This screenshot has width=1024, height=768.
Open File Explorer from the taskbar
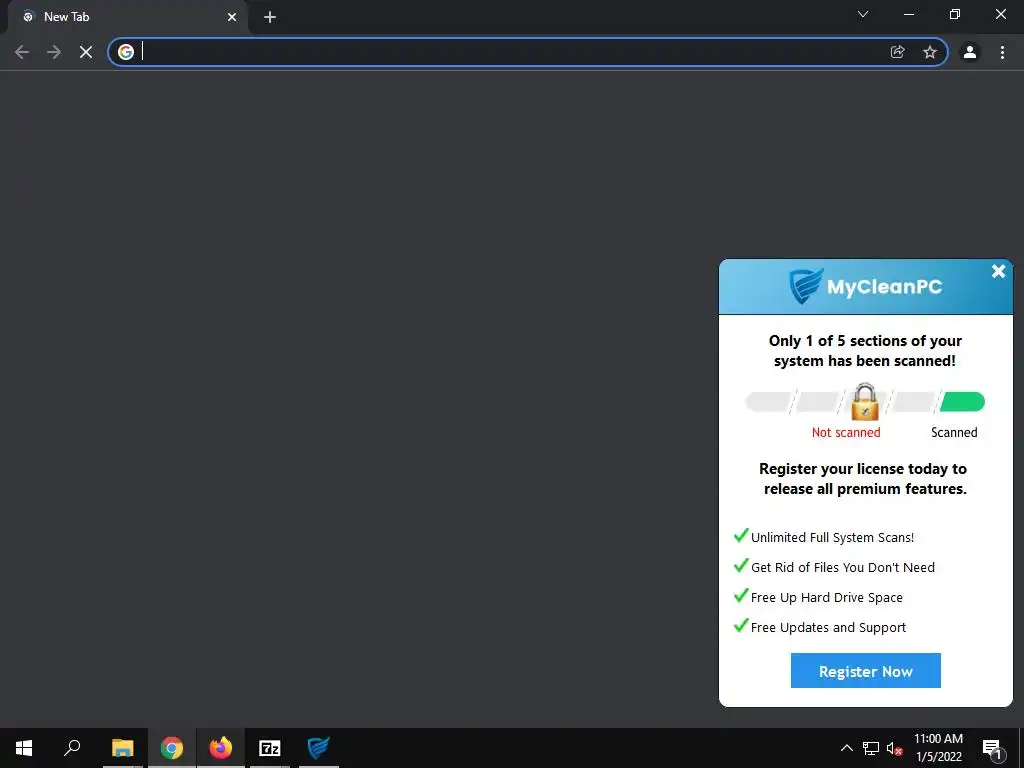click(122, 748)
